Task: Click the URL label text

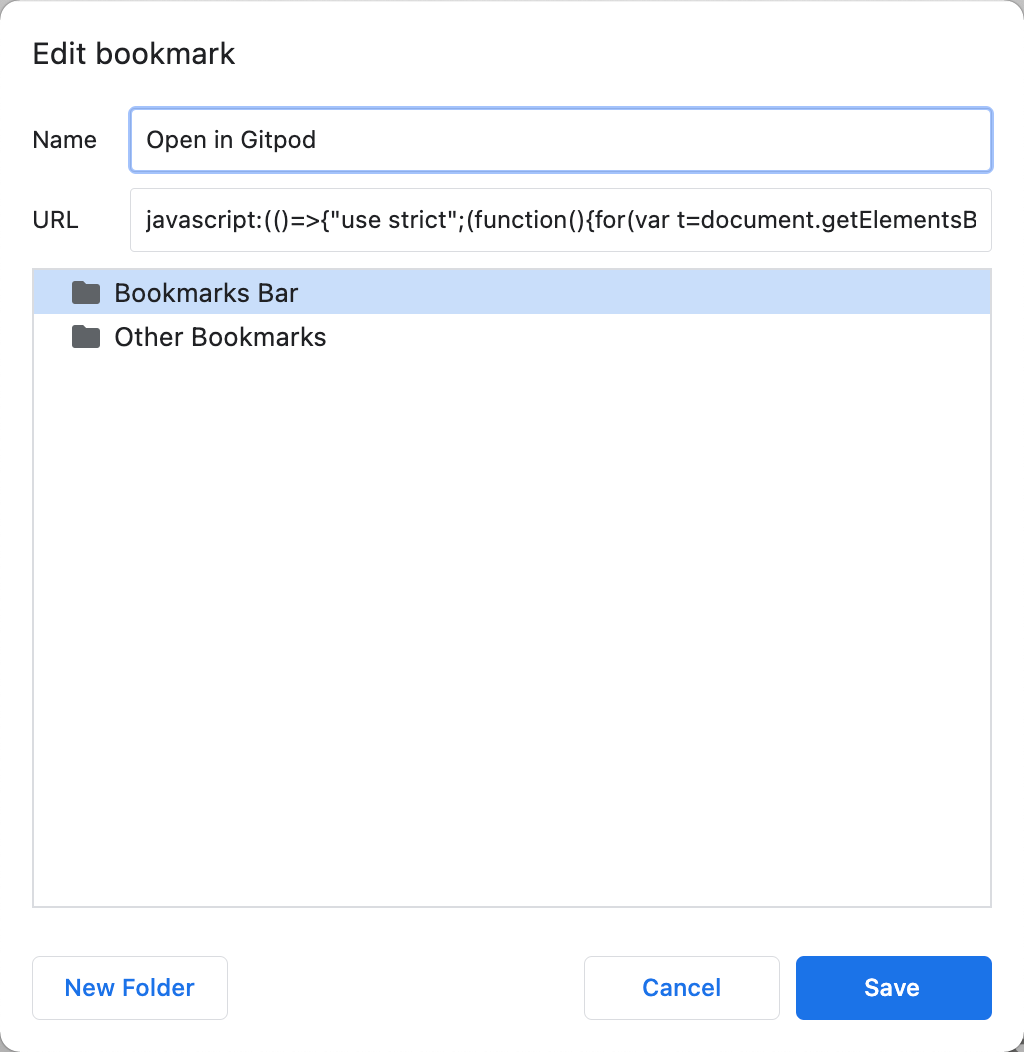Action: pos(55,220)
